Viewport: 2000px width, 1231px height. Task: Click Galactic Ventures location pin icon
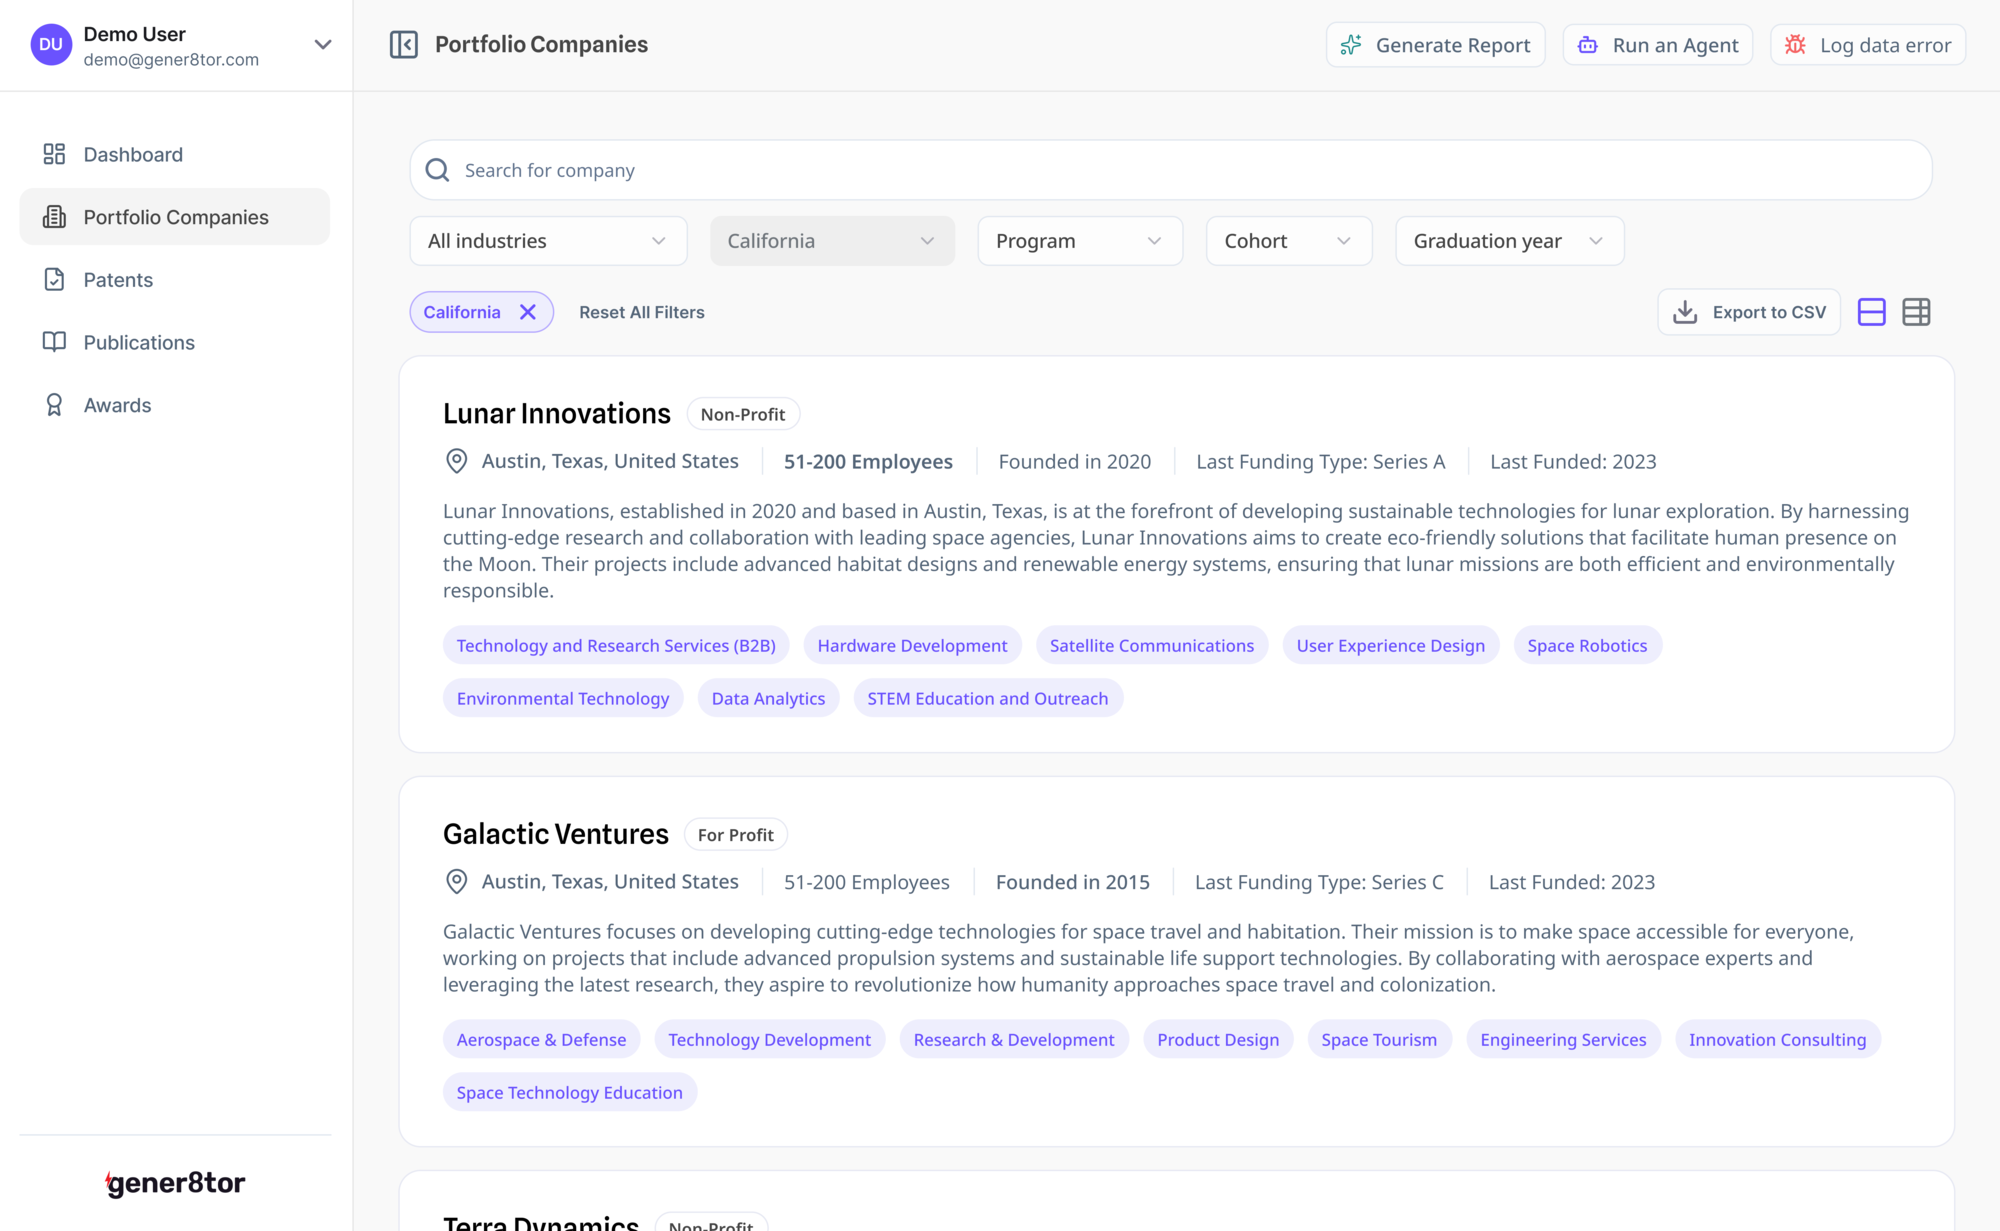pyautogui.click(x=456, y=881)
